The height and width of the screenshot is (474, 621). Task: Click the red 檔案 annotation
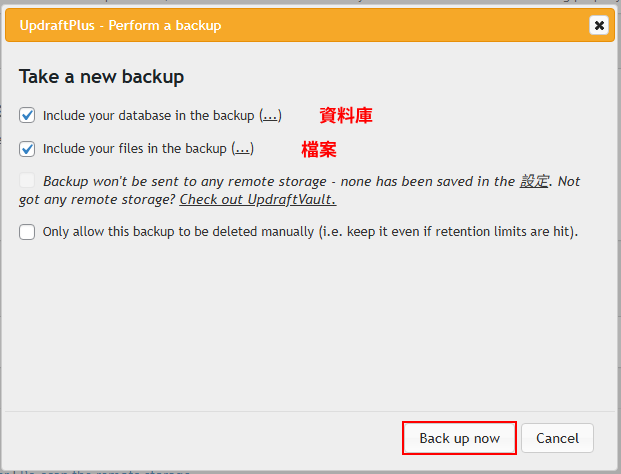(319, 149)
